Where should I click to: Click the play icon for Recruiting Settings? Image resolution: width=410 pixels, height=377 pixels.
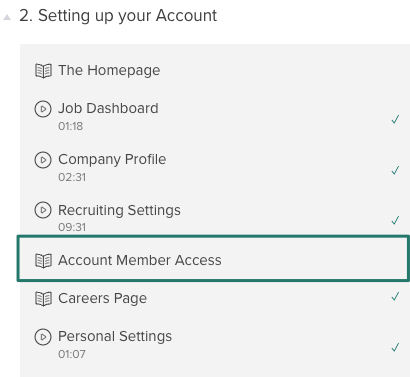(x=43, y=210)
